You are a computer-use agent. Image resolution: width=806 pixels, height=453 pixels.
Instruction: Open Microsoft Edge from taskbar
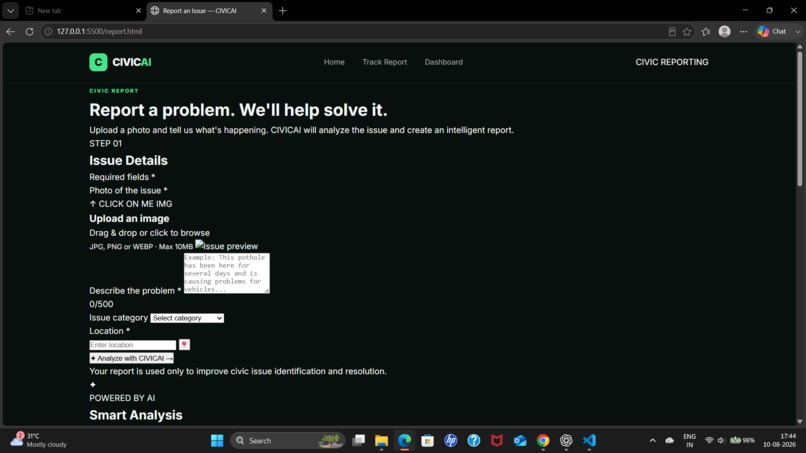[405, 441]
